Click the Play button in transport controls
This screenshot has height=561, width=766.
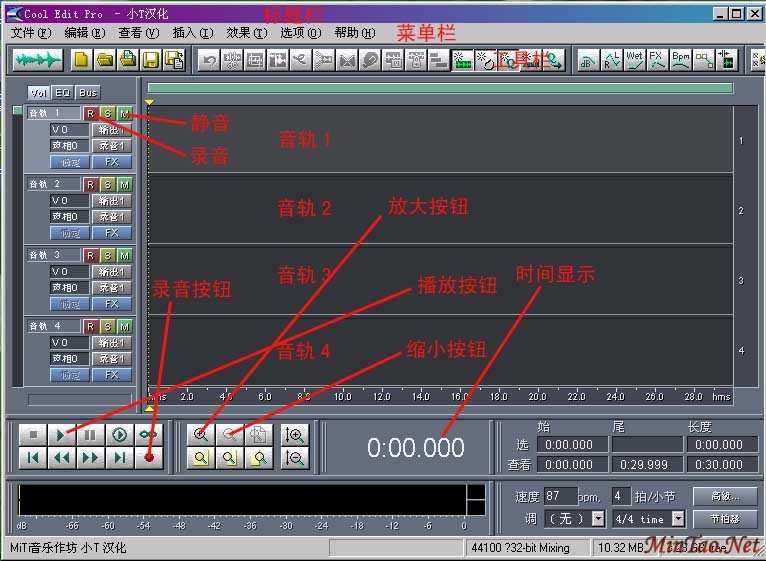[x=62, y=435]
